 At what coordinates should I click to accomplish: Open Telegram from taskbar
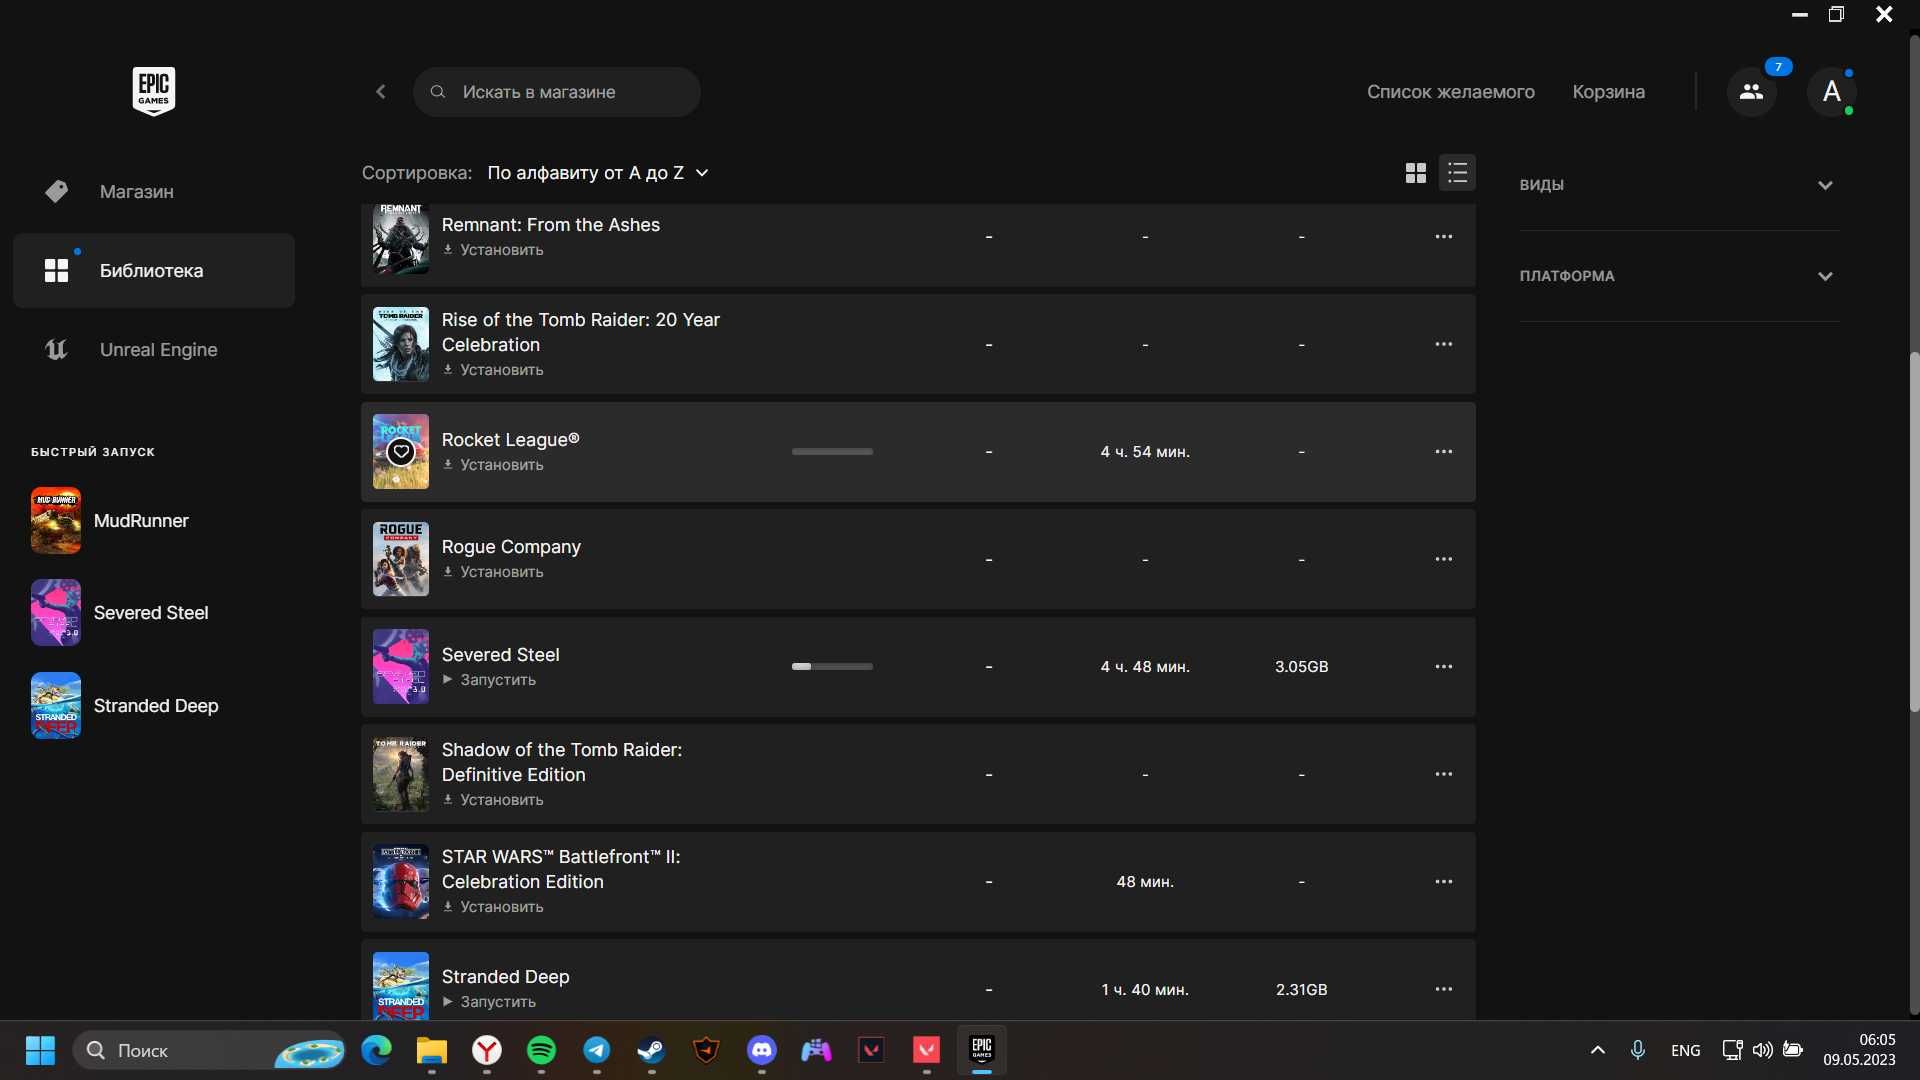(x=597, y=1050)
